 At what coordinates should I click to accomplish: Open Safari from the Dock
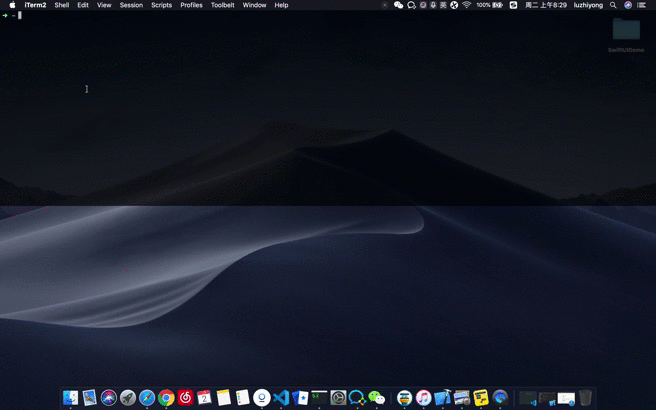[147, 397]
